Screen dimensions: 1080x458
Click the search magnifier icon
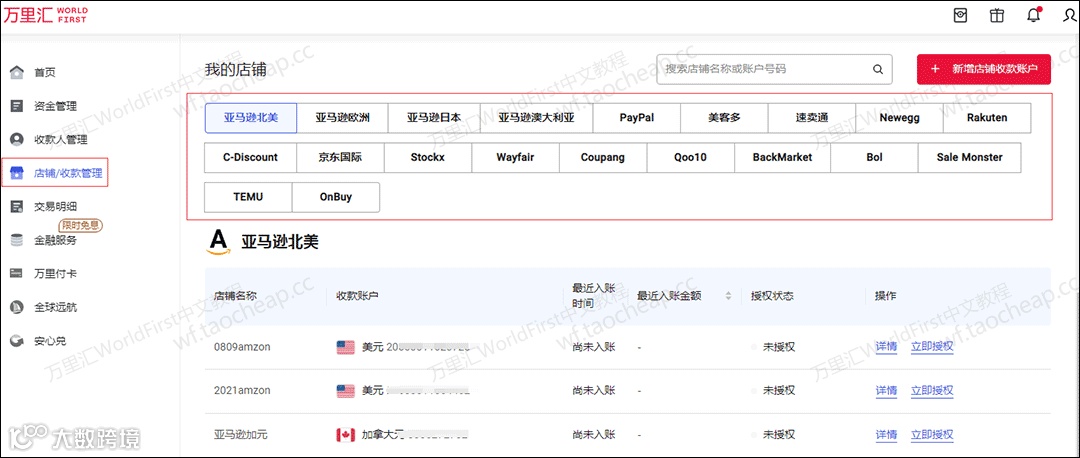(x=878, y=69)
